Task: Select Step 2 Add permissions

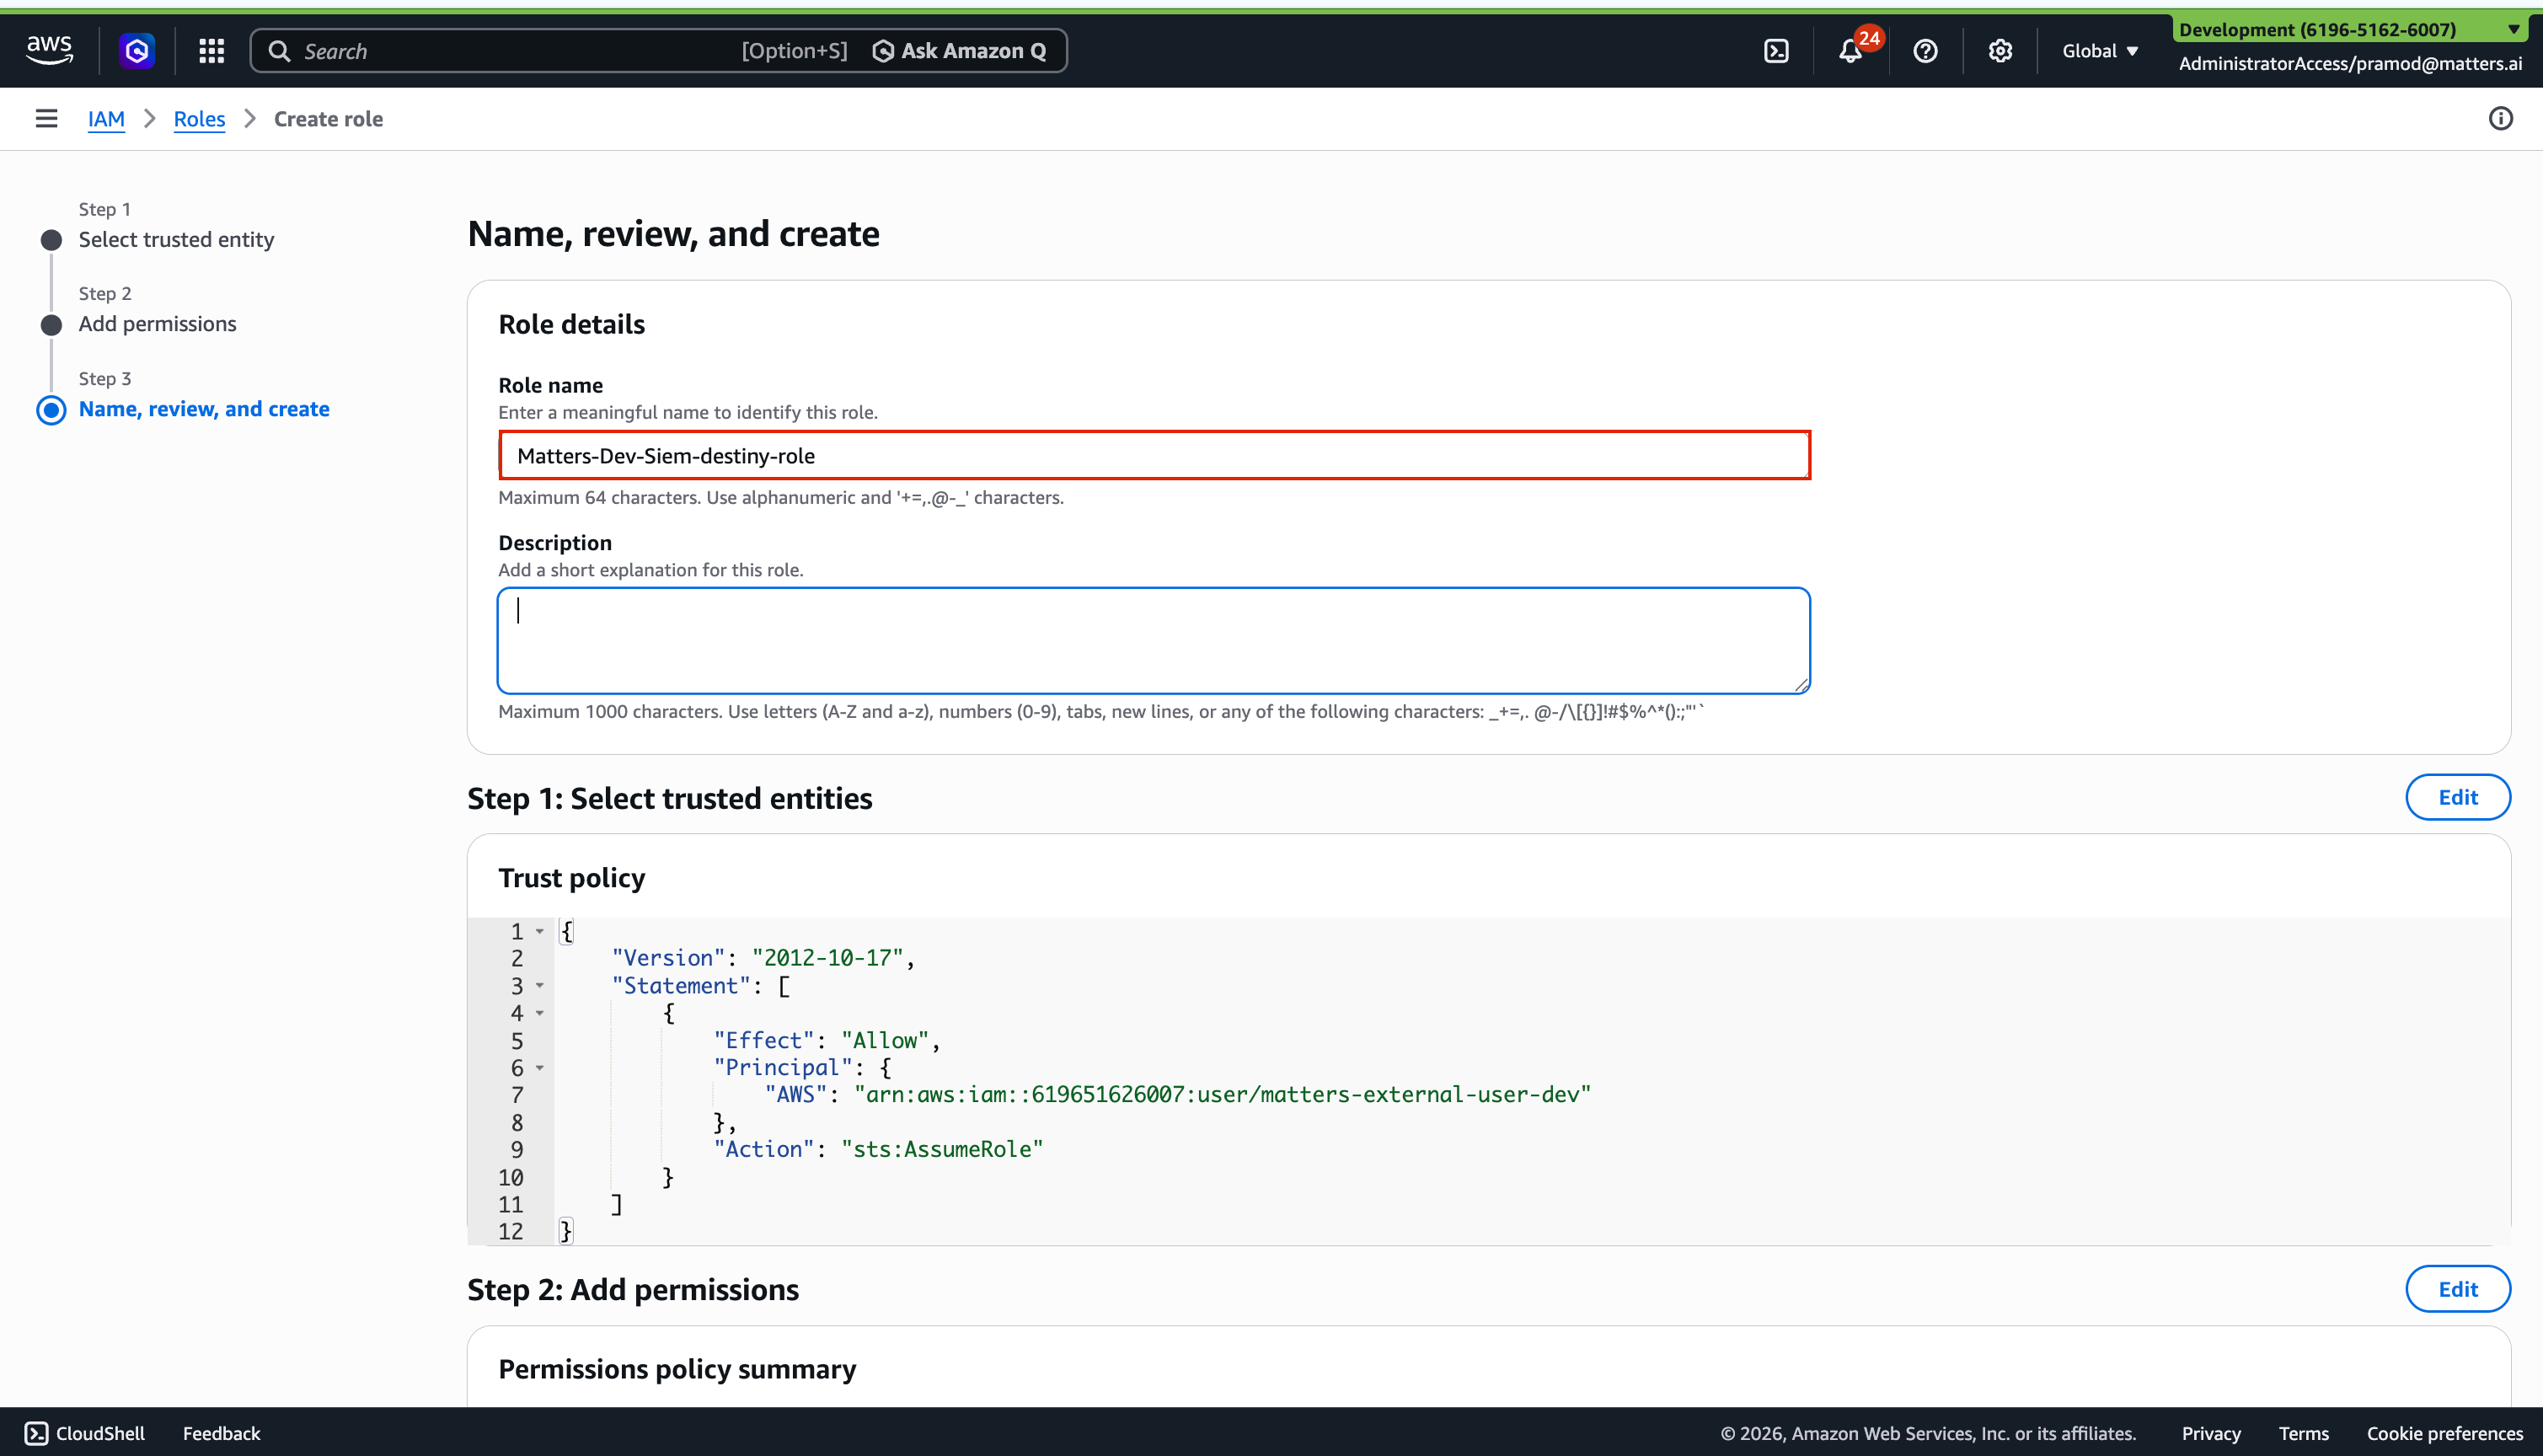Action: tap(157, 324)
